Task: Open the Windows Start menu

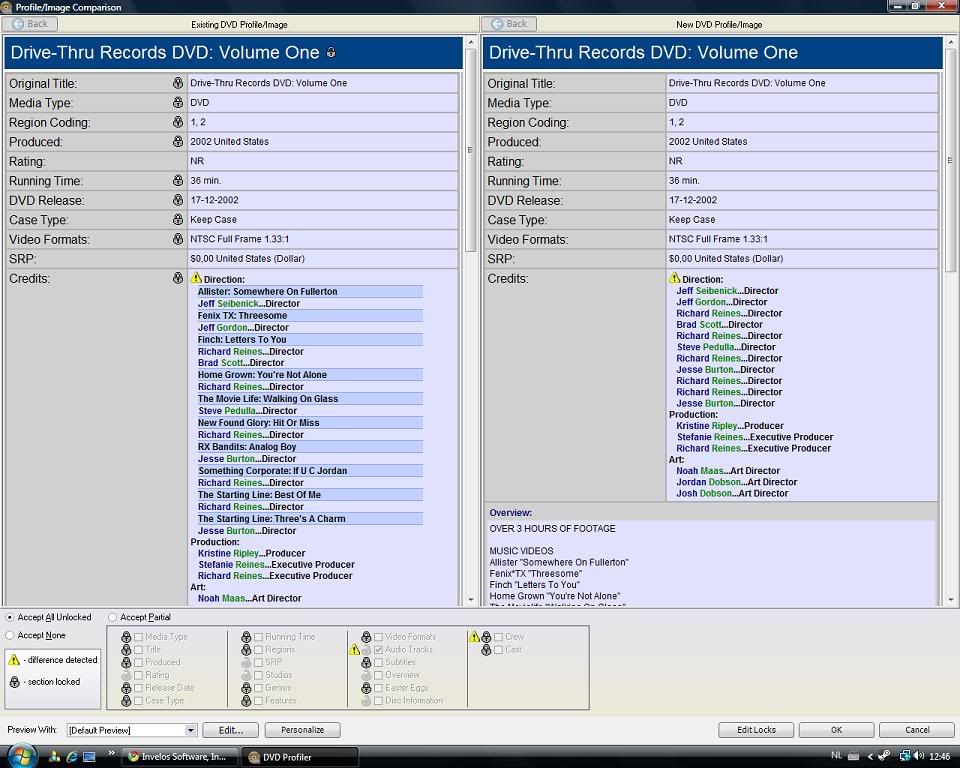Action: click(22, 756)
